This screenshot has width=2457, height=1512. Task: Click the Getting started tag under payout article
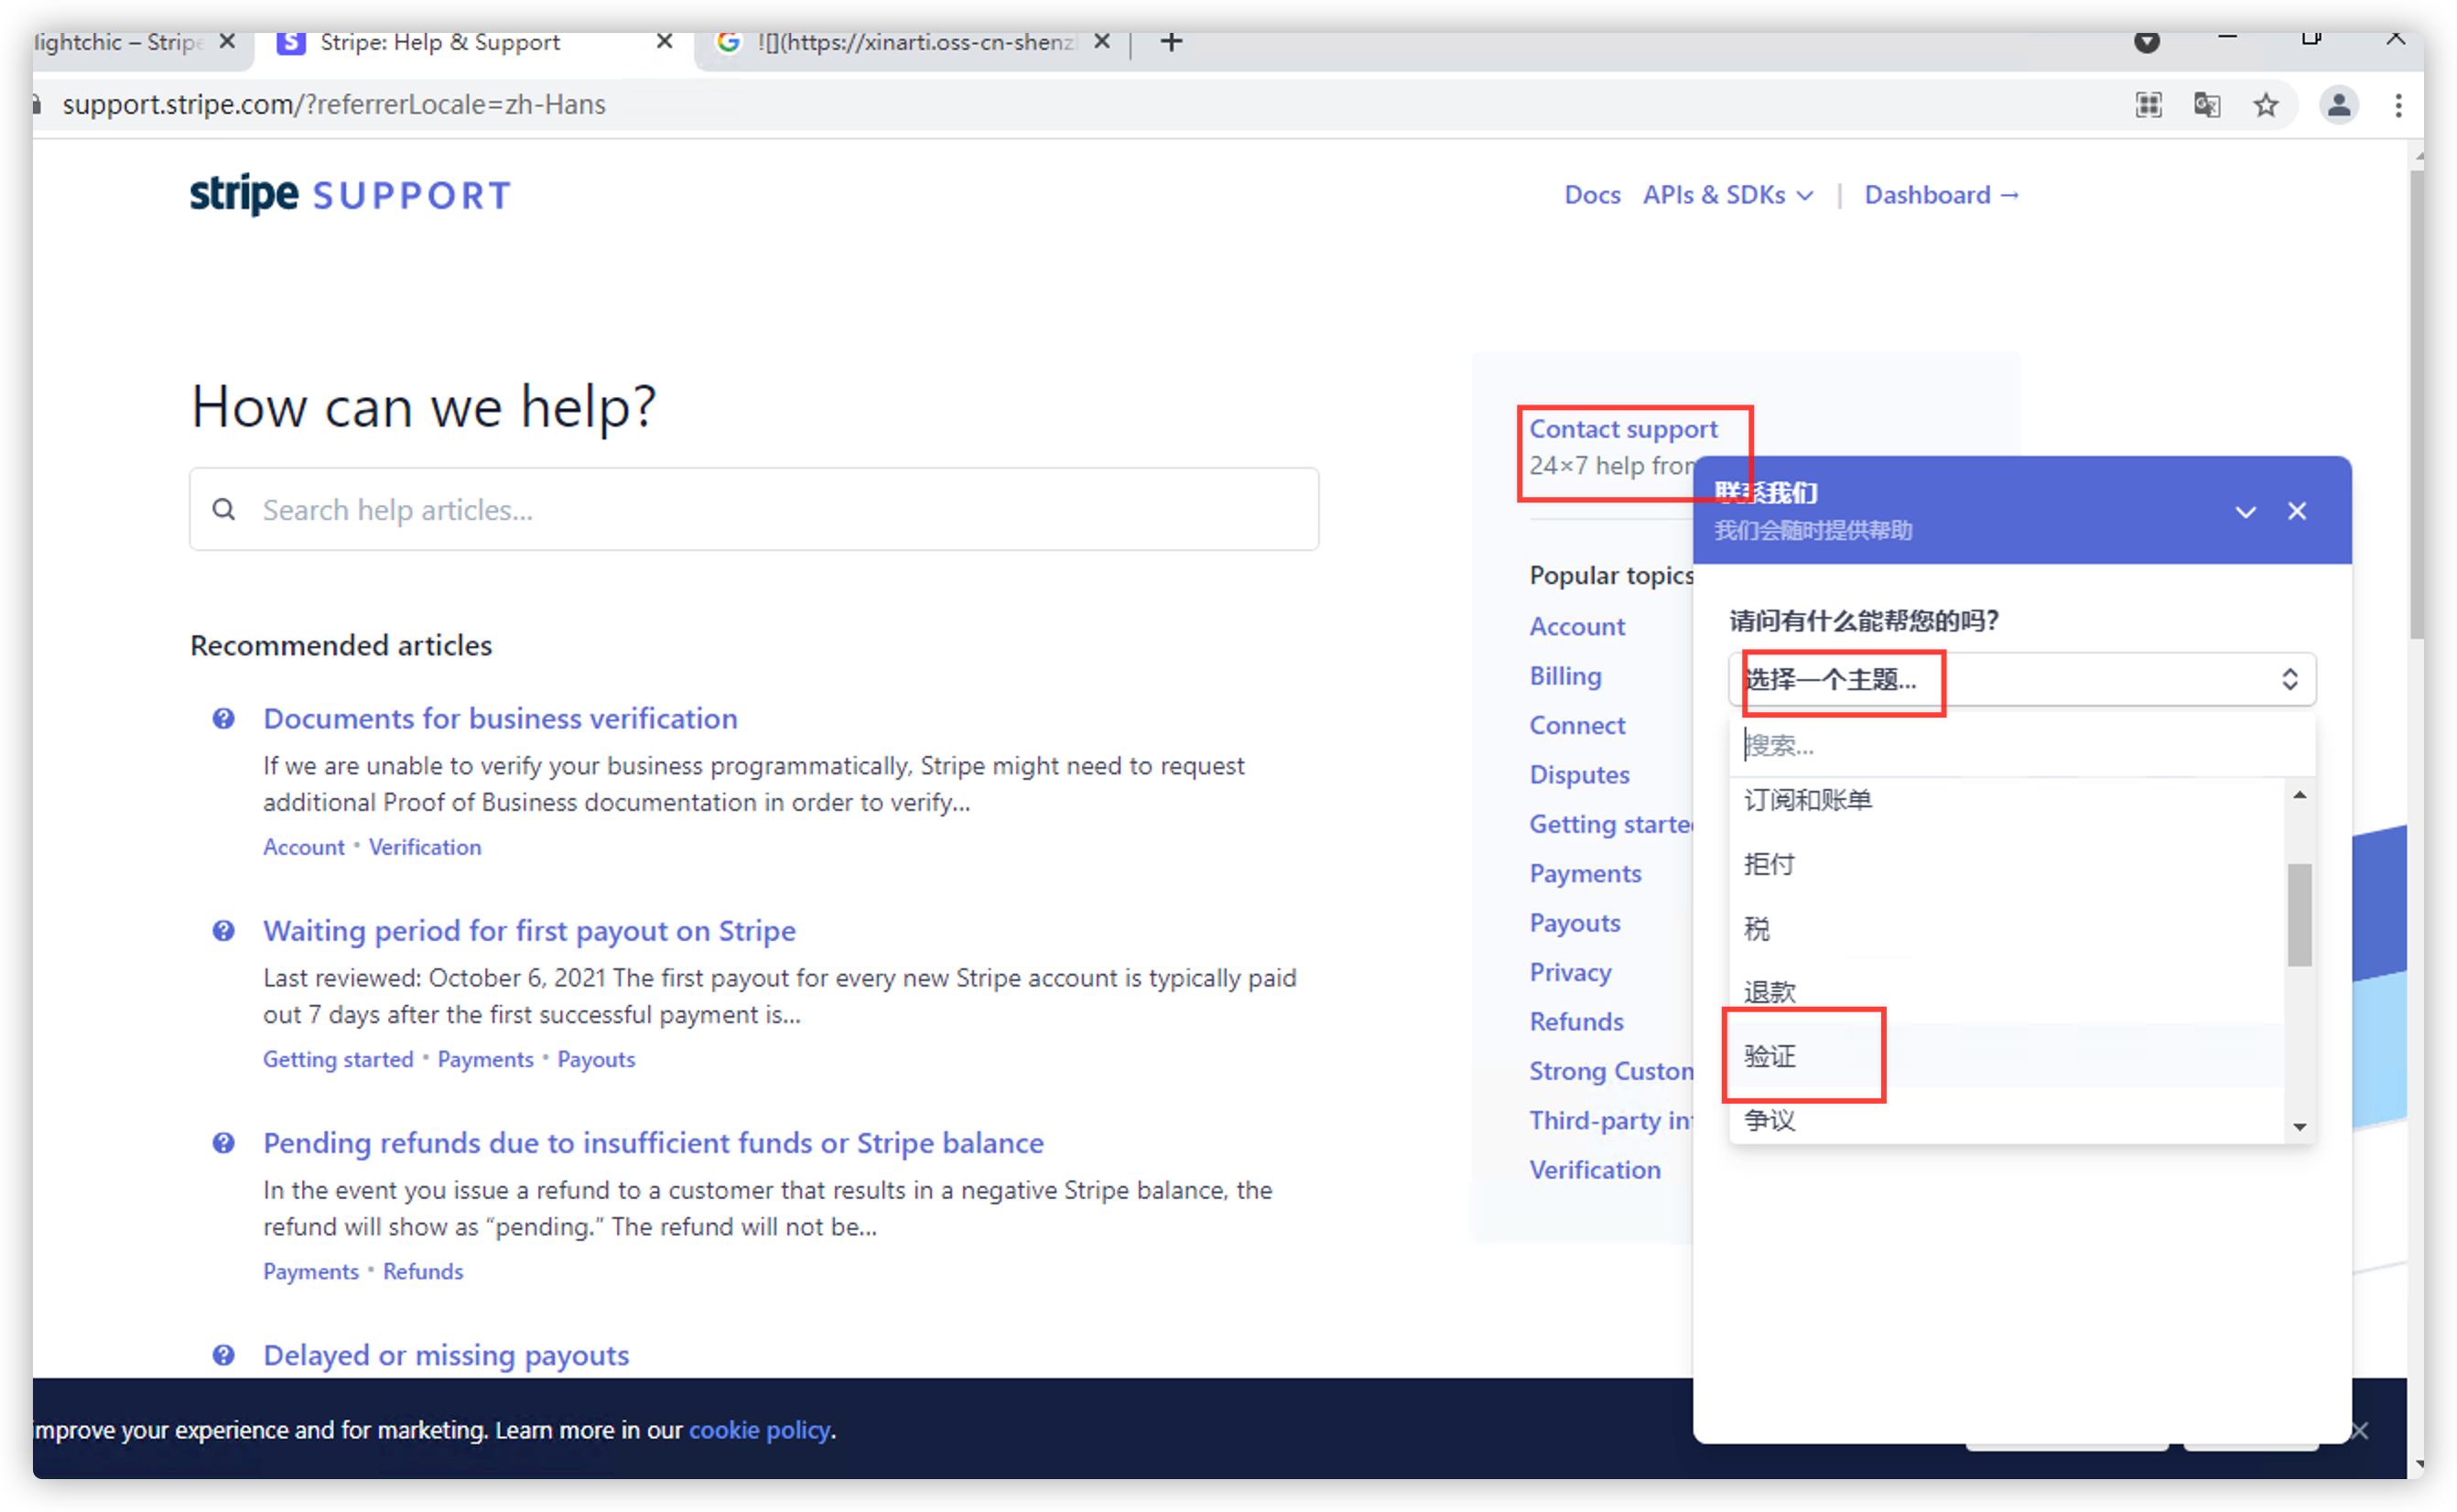click(x=338, y=1059)
